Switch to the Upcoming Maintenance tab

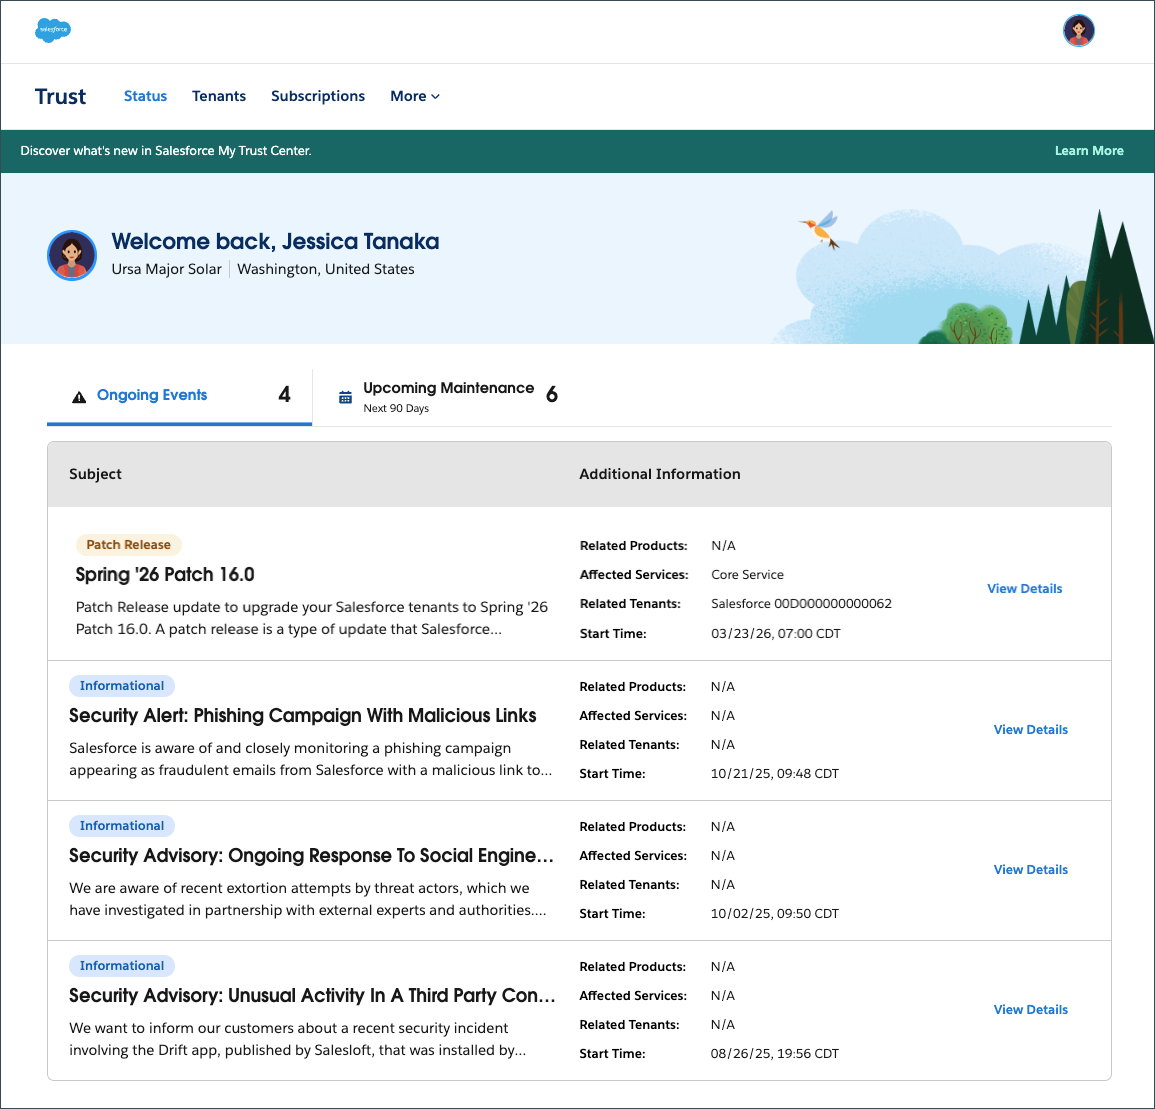(x=448, y=388)
